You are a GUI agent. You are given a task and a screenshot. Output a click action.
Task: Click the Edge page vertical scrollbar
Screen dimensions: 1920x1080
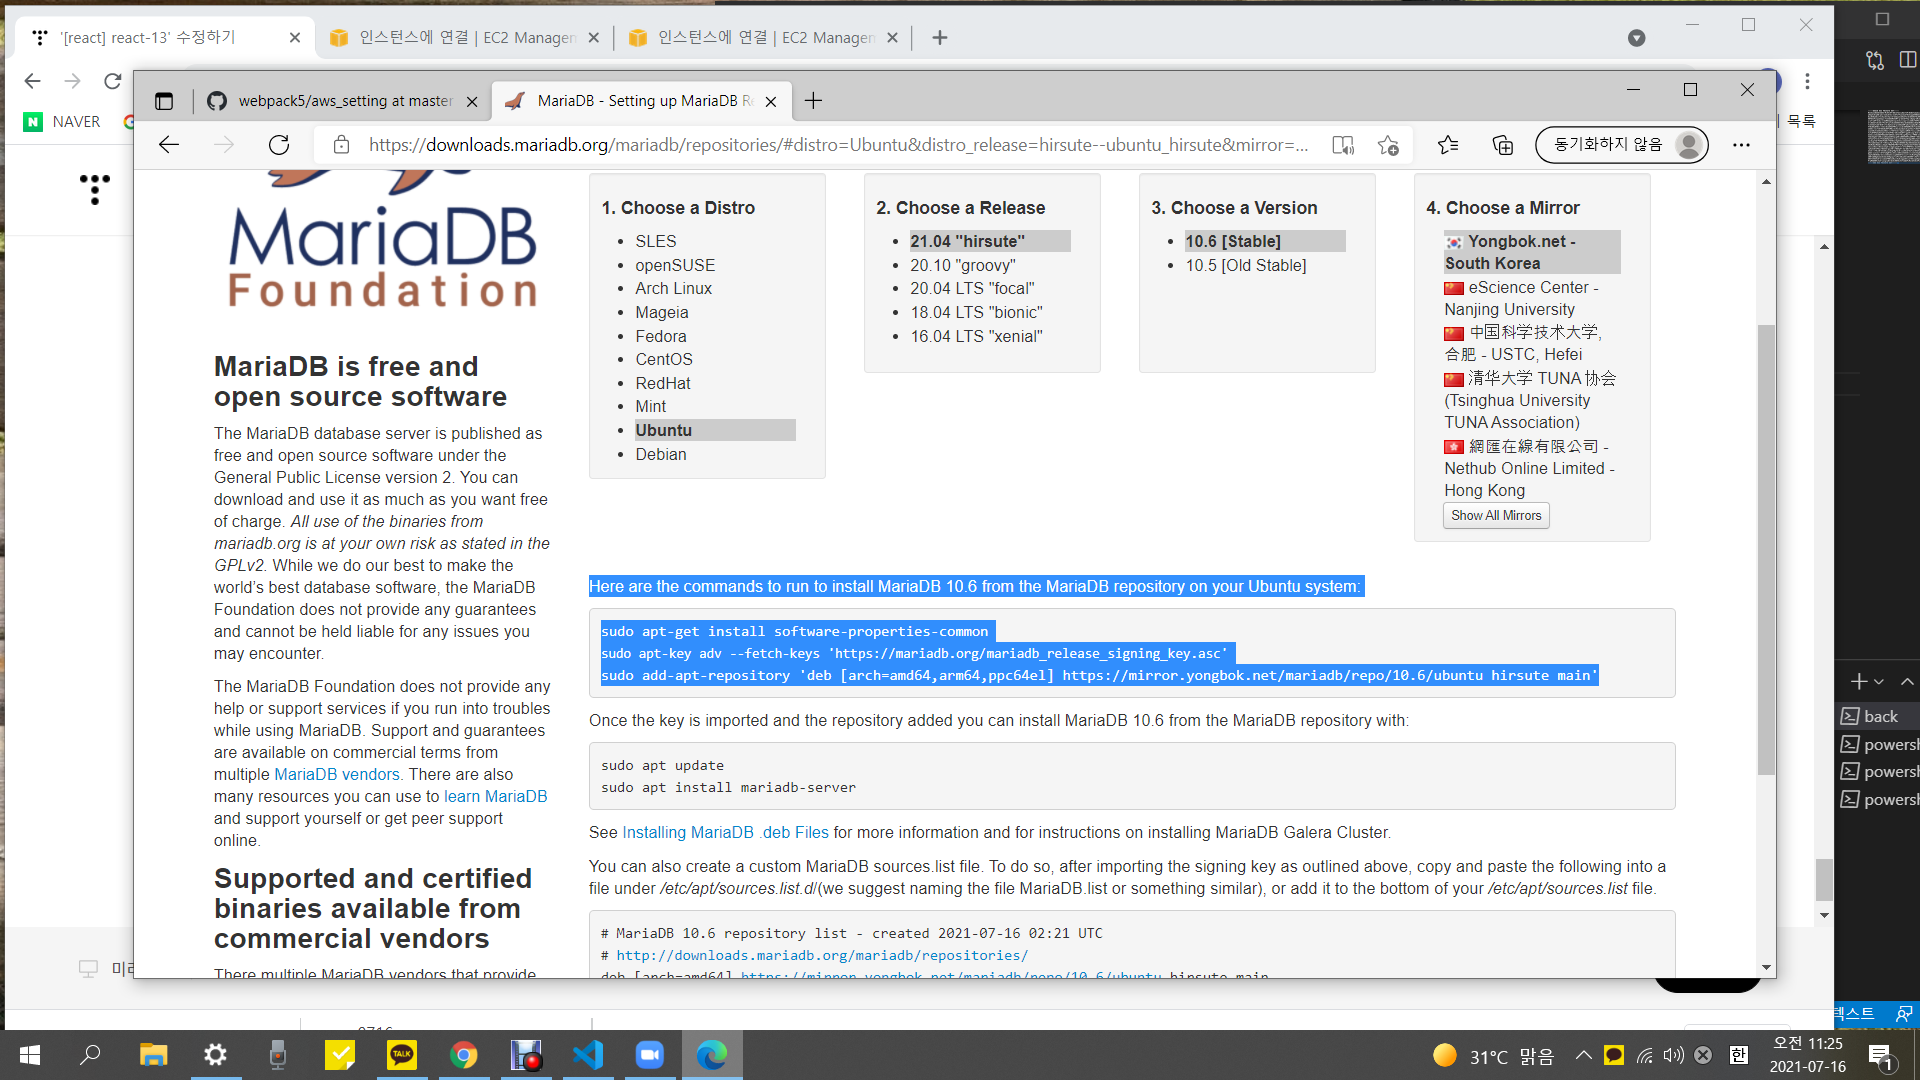point(1766,550)
